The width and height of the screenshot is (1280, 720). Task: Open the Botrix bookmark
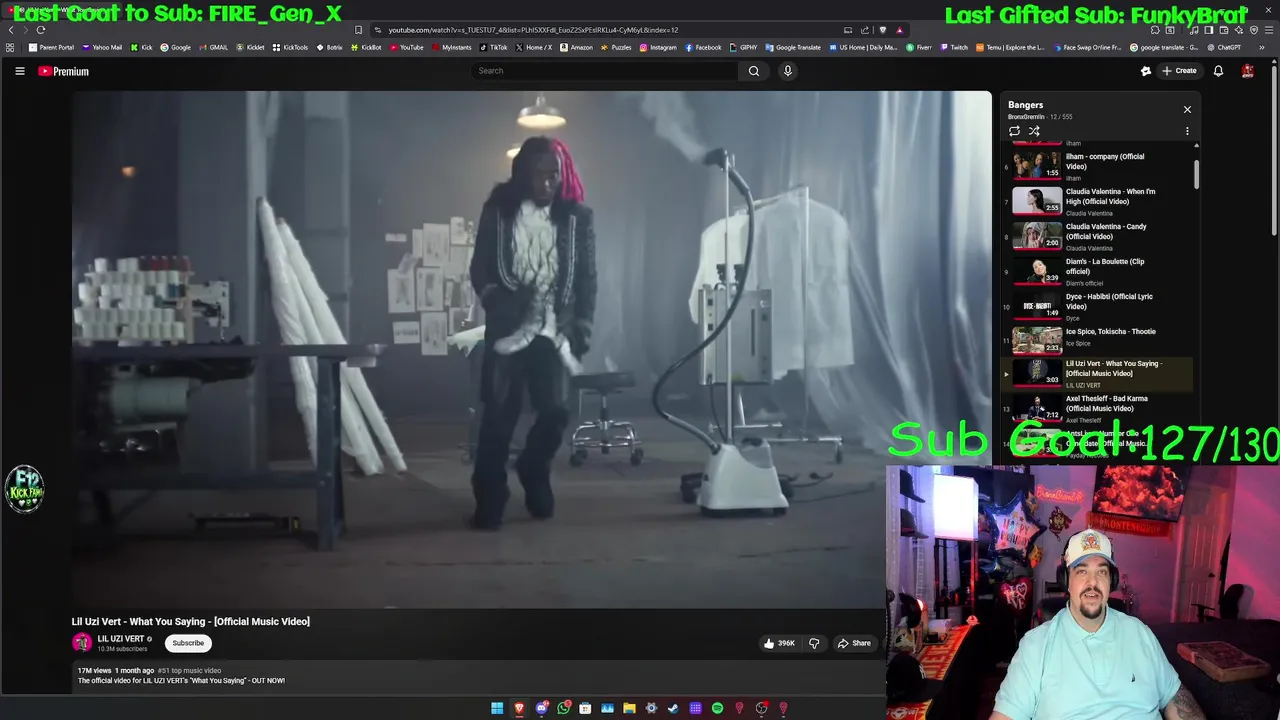point(330,47)
